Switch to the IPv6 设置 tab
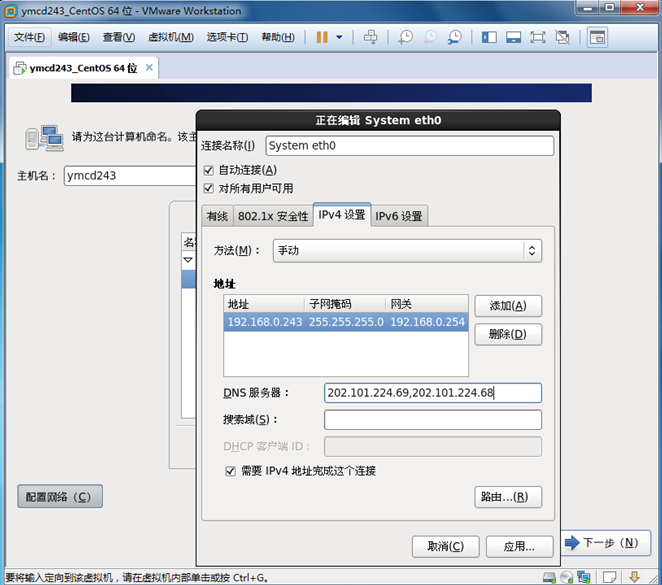 tap(399, 216)
